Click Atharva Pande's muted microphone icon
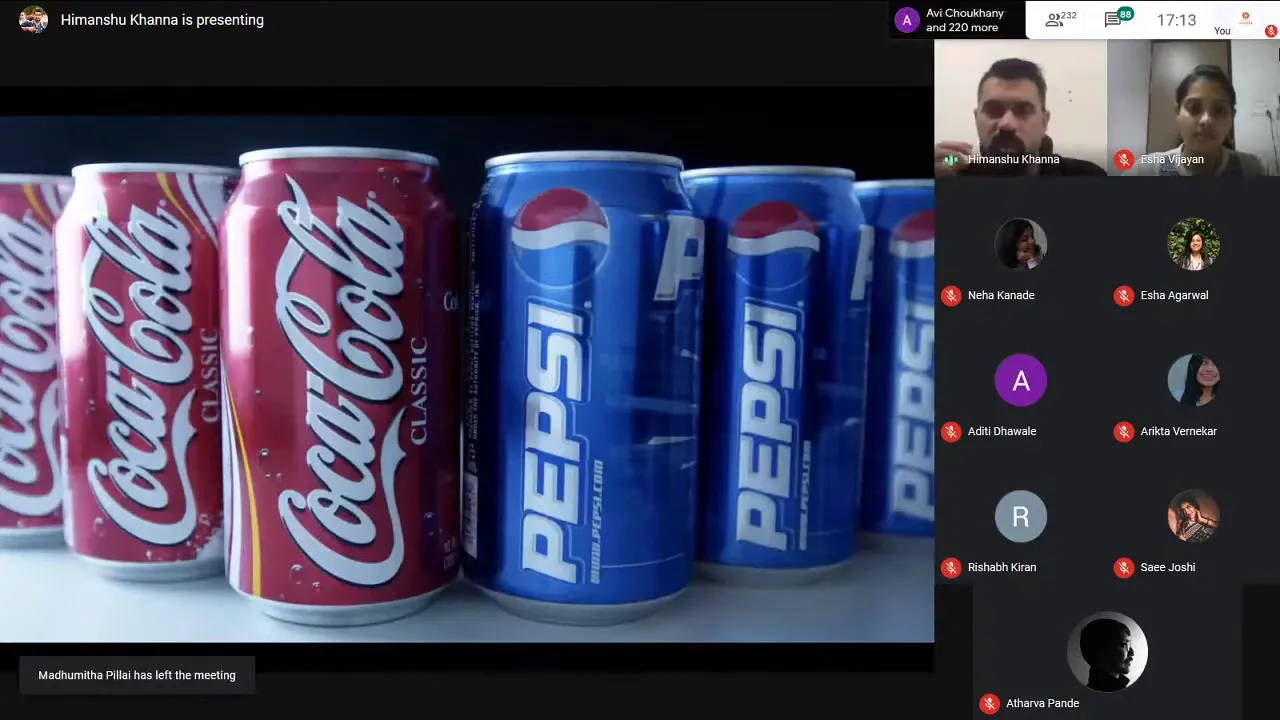 coord(990,703)
